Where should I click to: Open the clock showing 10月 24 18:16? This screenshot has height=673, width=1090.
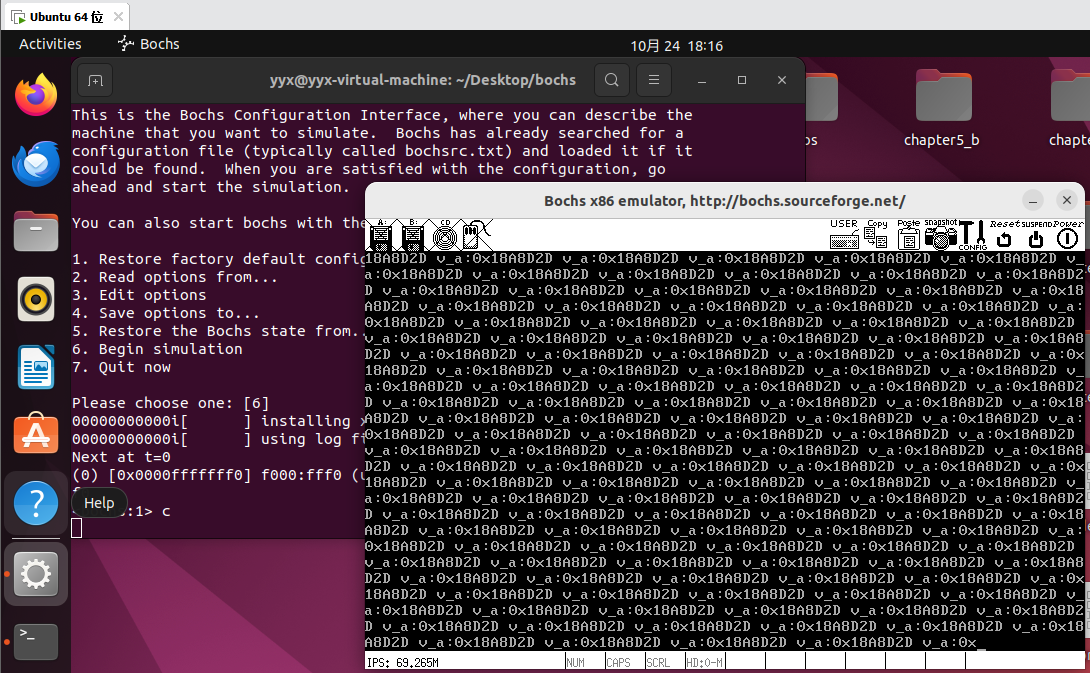[676, 46]
